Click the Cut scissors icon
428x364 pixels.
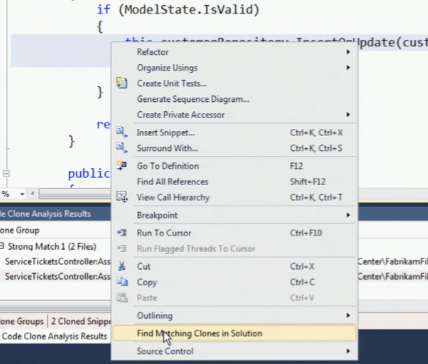(x=122, y=266)
